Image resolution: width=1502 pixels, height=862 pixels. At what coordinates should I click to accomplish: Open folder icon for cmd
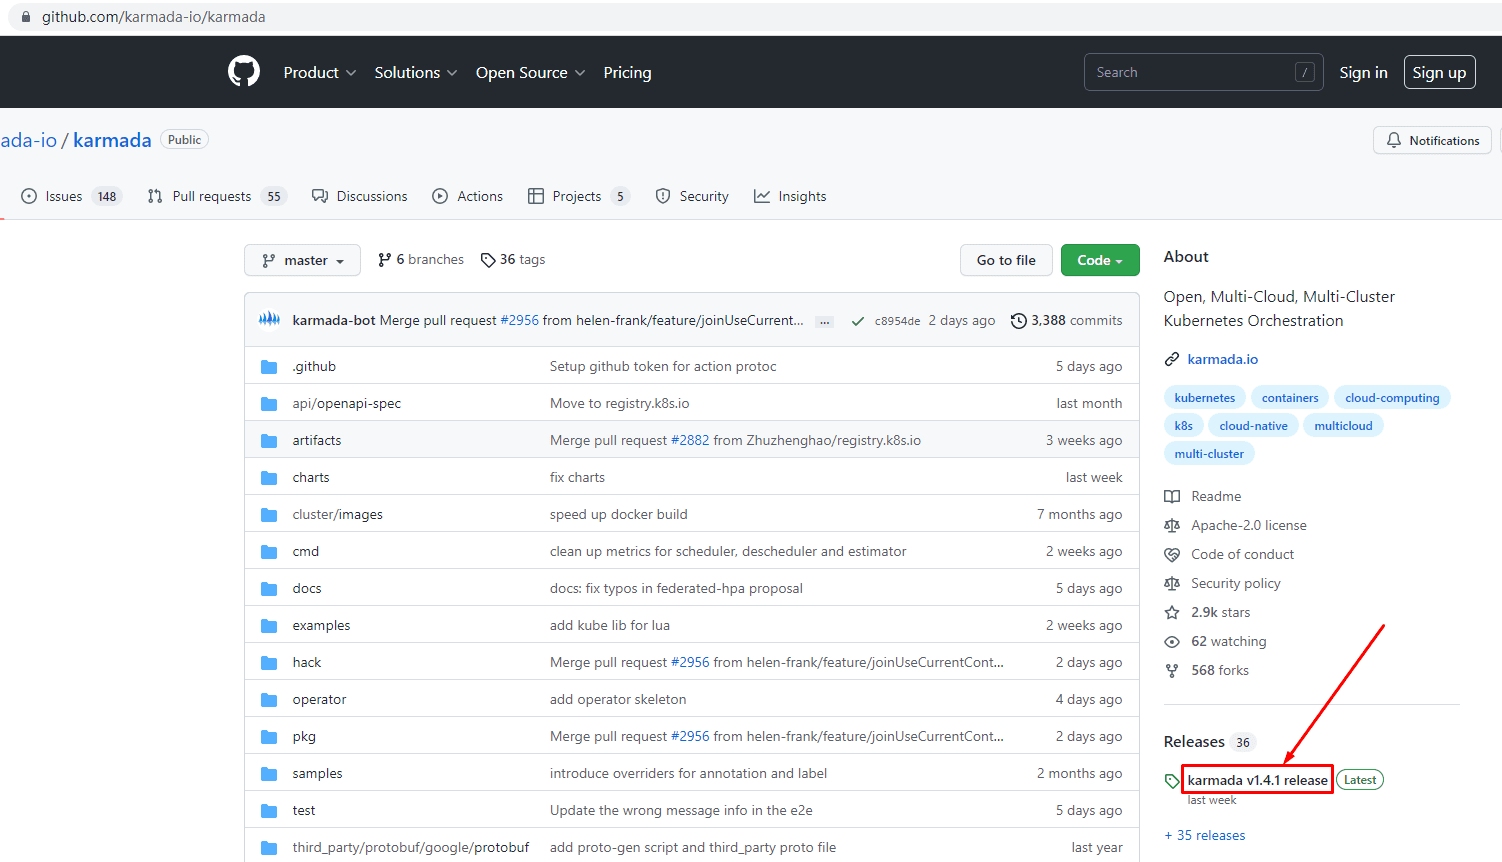pos(269,552)
